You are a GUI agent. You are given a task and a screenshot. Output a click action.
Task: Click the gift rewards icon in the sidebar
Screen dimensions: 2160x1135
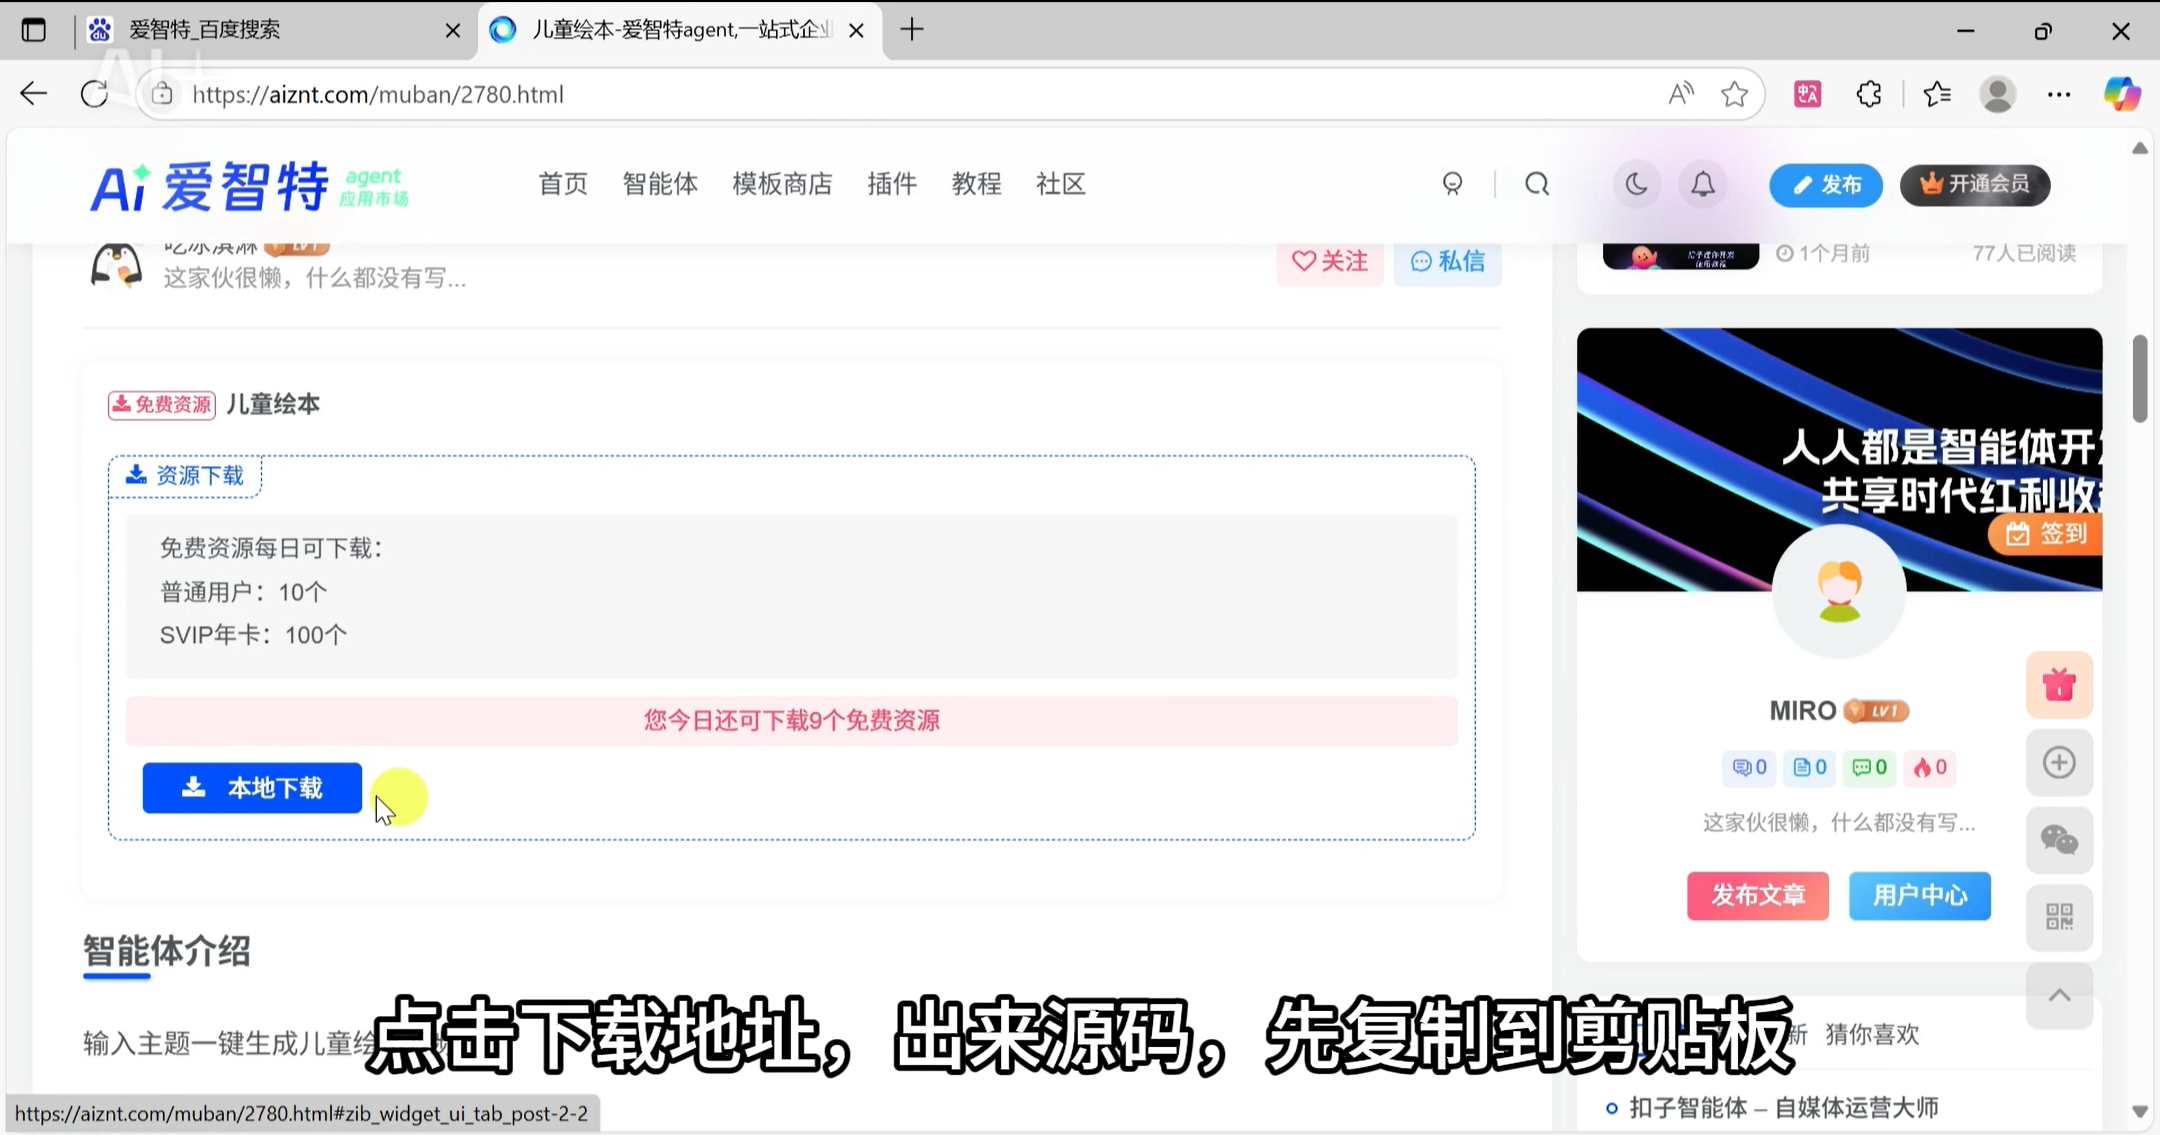tap(2058, 685)
